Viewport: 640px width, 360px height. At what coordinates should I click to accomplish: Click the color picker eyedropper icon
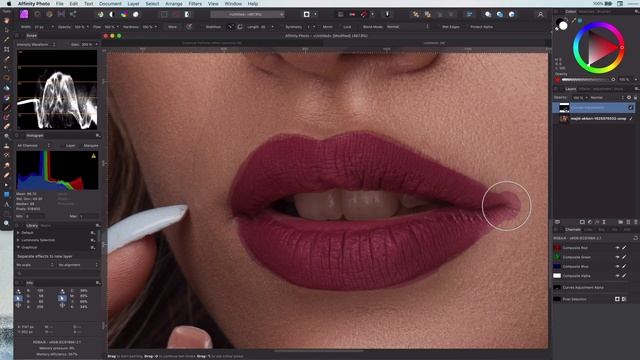[573, 20]
